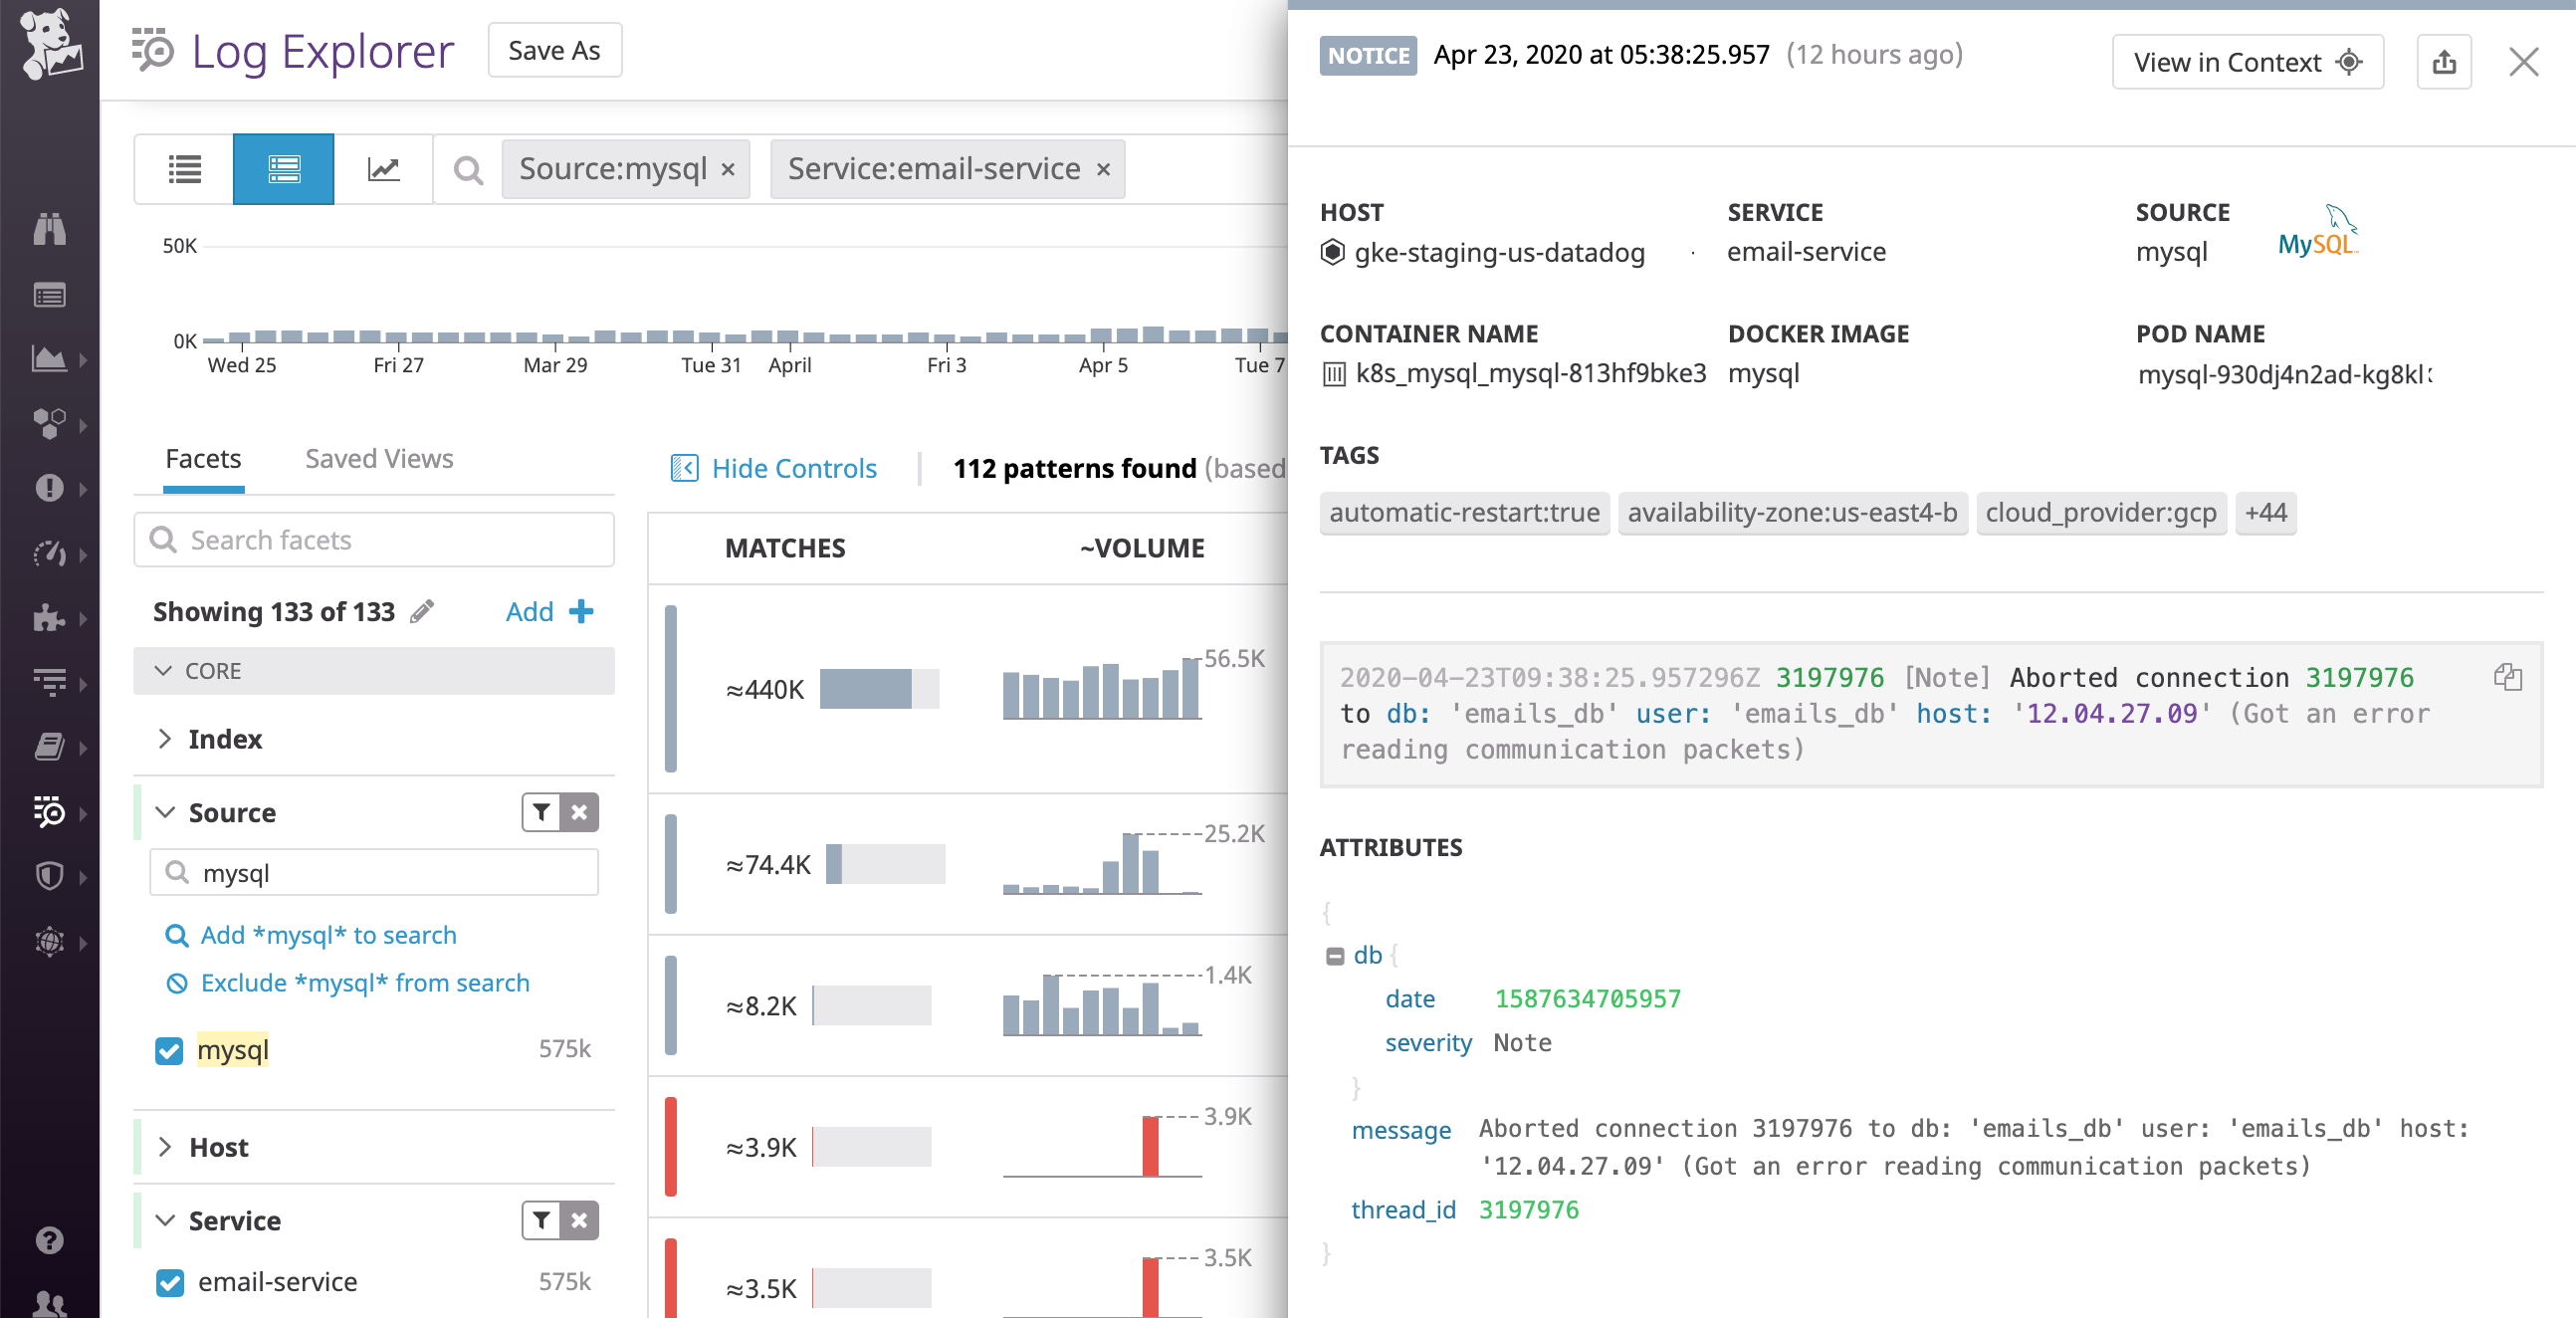The image size is (2576, 1318).
Task: Switch to the list view icon
Action: click(184, 169)
